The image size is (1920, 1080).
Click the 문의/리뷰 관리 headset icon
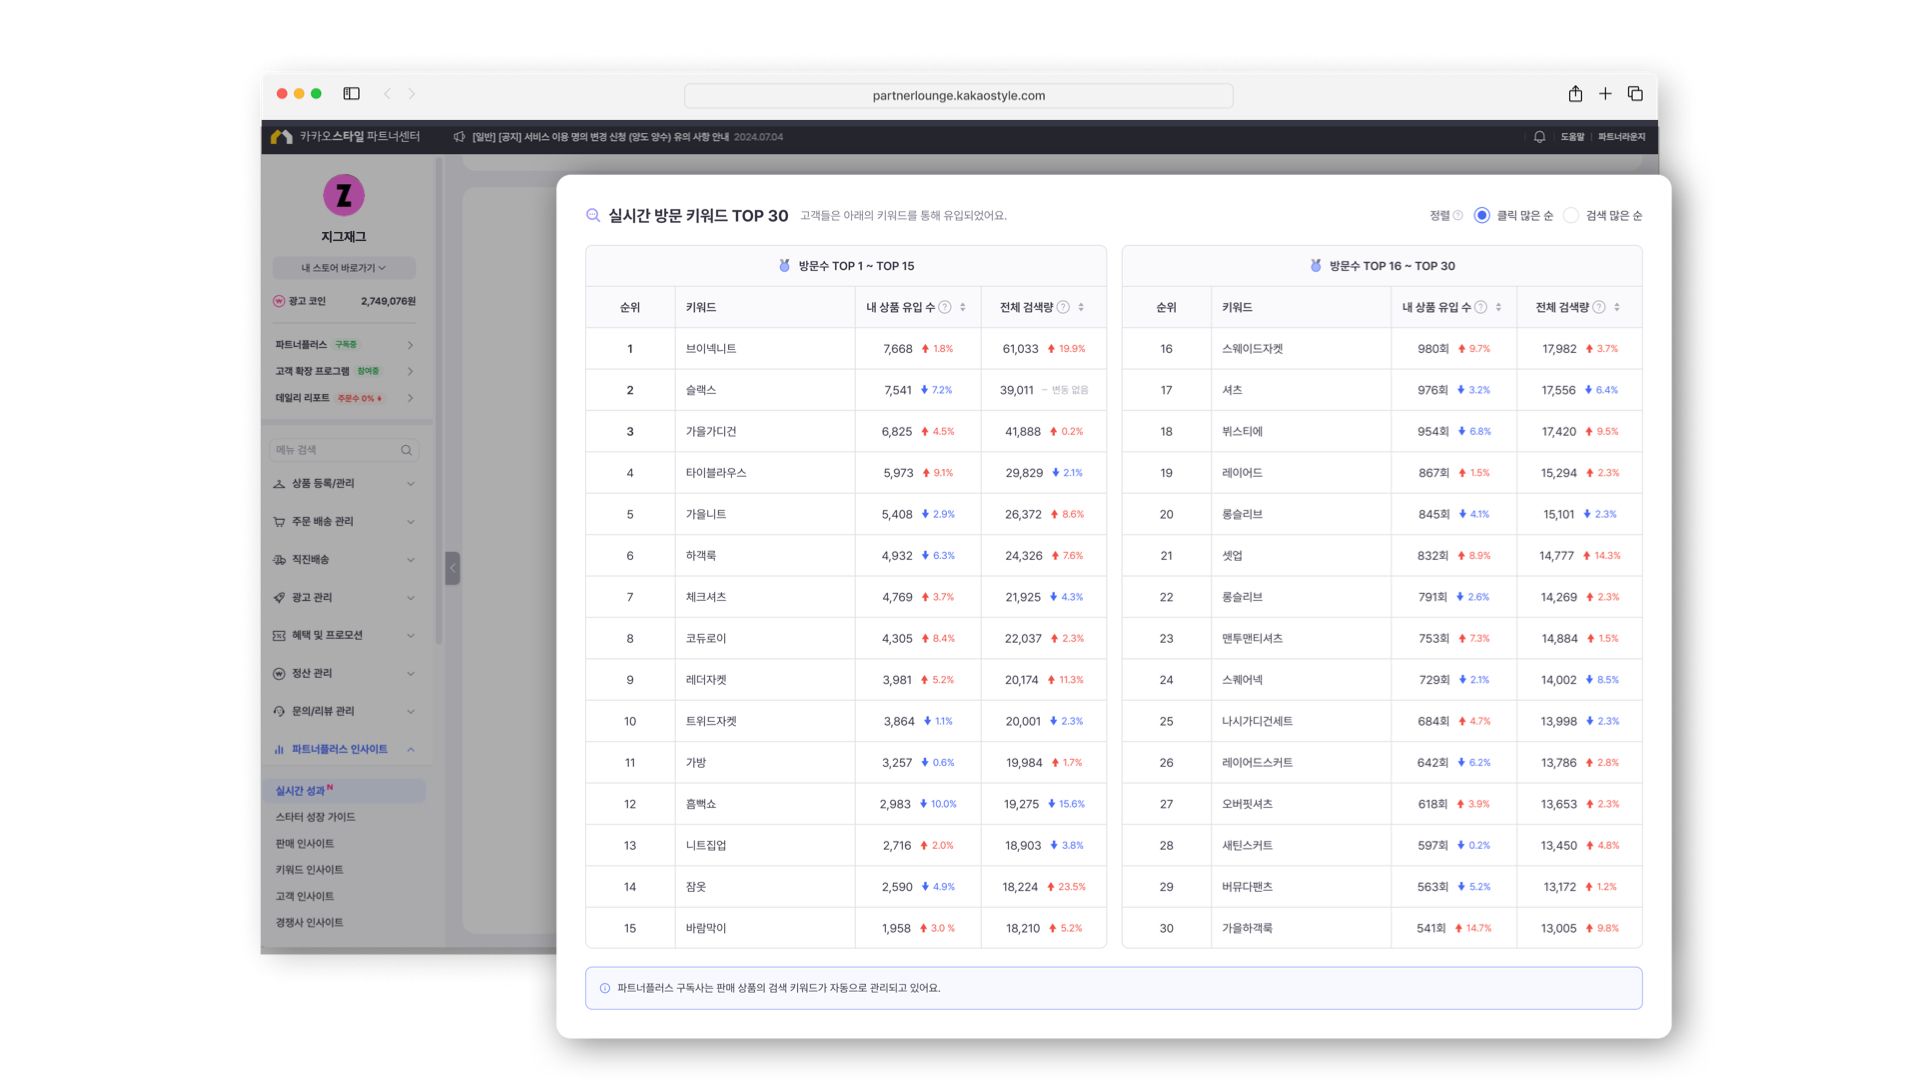tap(279, 712)
